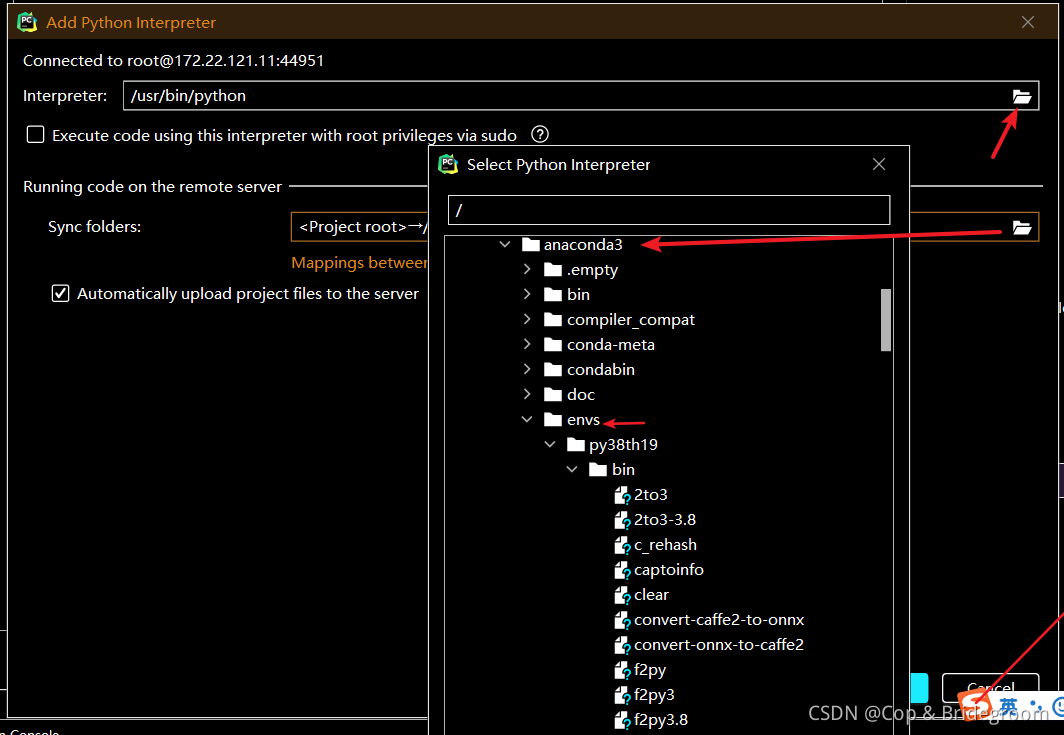Click PyCharm icon in Add Python Interpreter title
The image size is (1064, 735).
point(27,22)
